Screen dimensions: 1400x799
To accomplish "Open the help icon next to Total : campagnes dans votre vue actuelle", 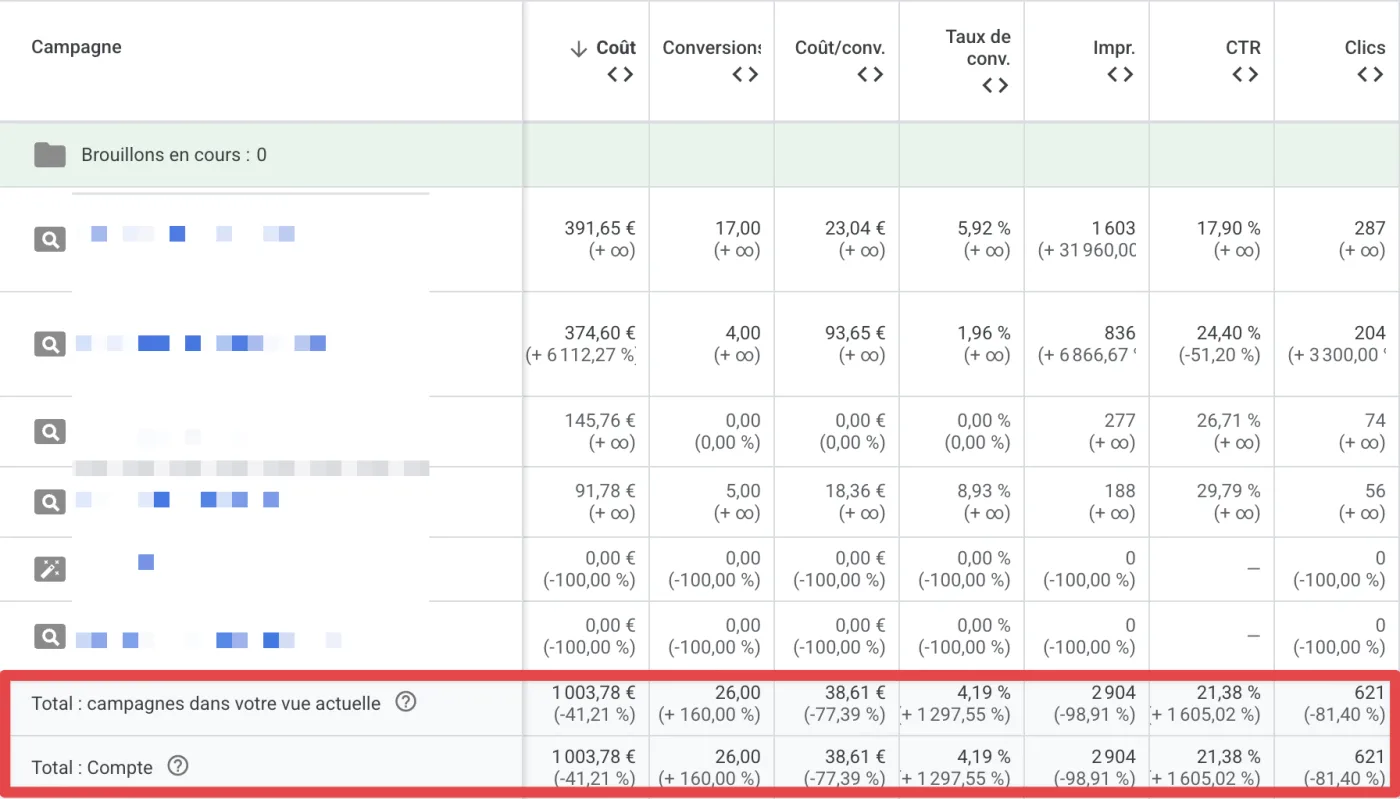I will [405, 702].
